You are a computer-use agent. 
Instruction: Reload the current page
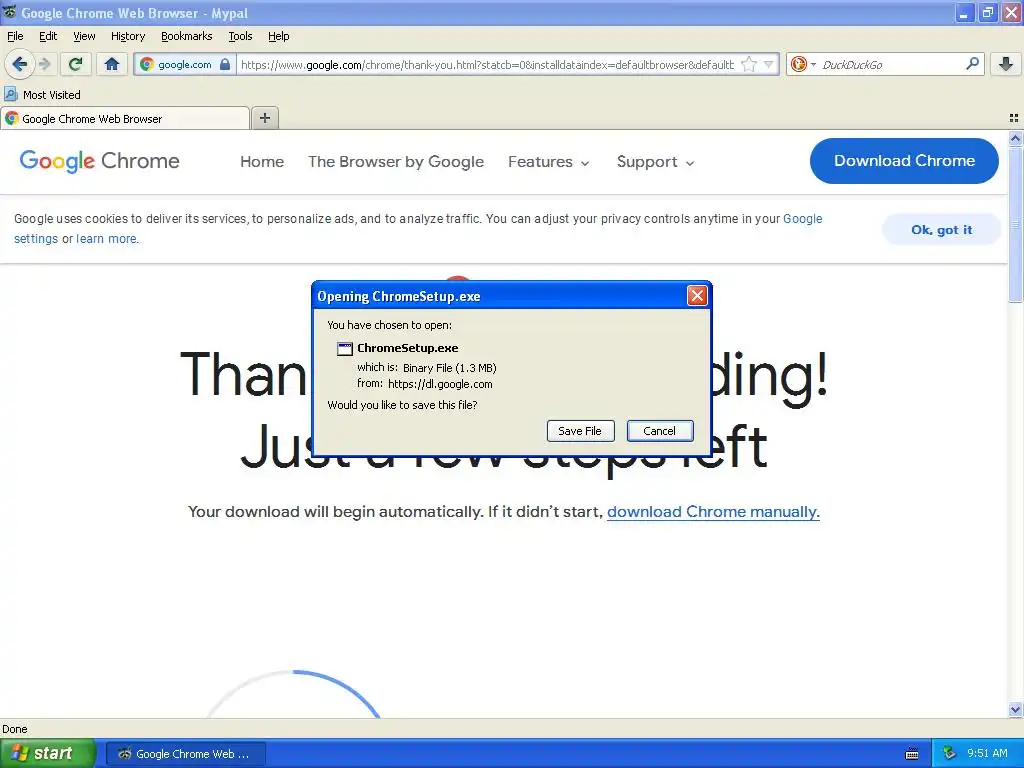click(x=75, y=64)
